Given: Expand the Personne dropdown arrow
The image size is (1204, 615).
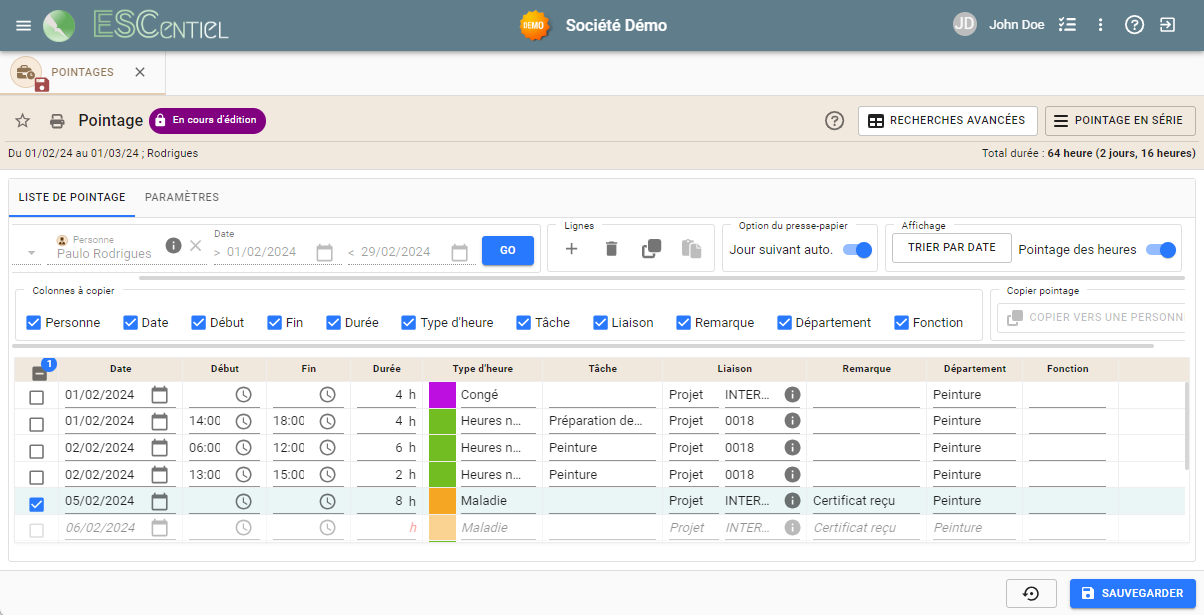Looking at the screenshot, I should tap(32, 253).
